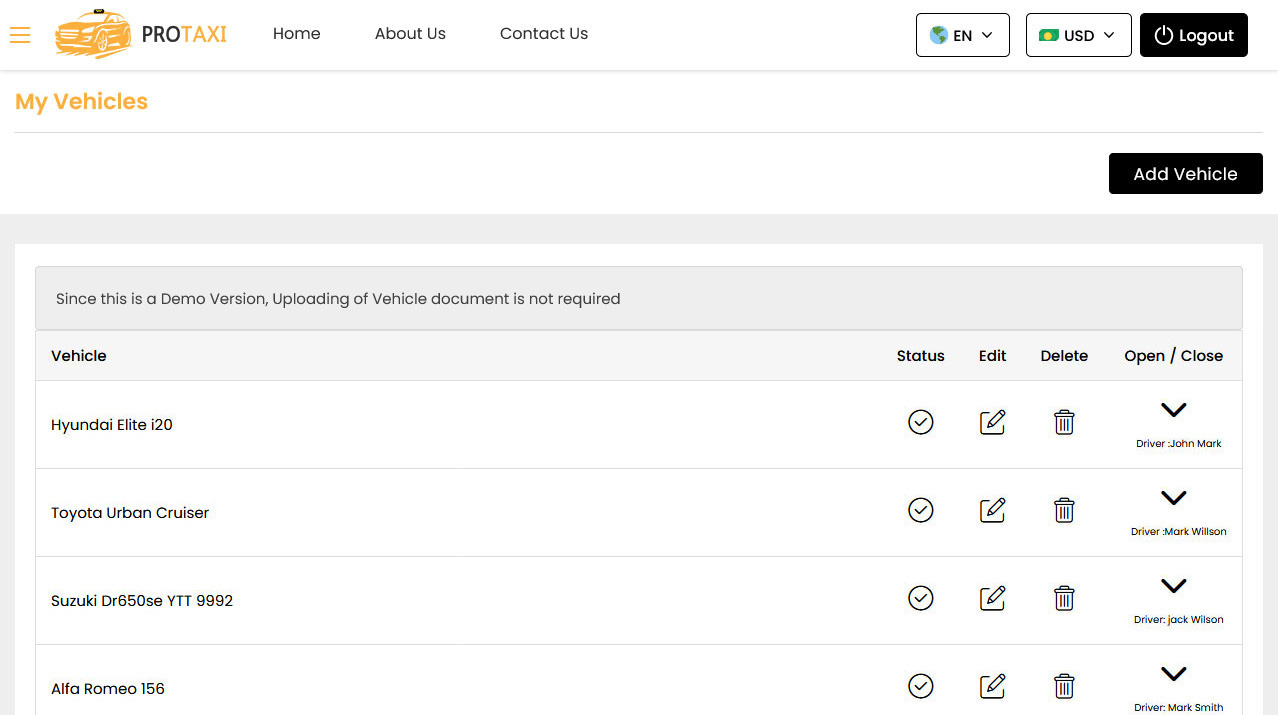Click the Driver jack Wilson label
The image size is (1278, 715).
[1179, 620]
